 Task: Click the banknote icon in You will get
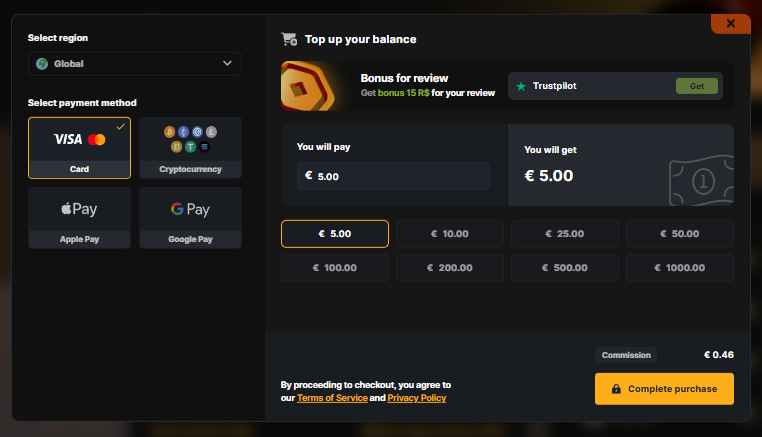[698, 178]
